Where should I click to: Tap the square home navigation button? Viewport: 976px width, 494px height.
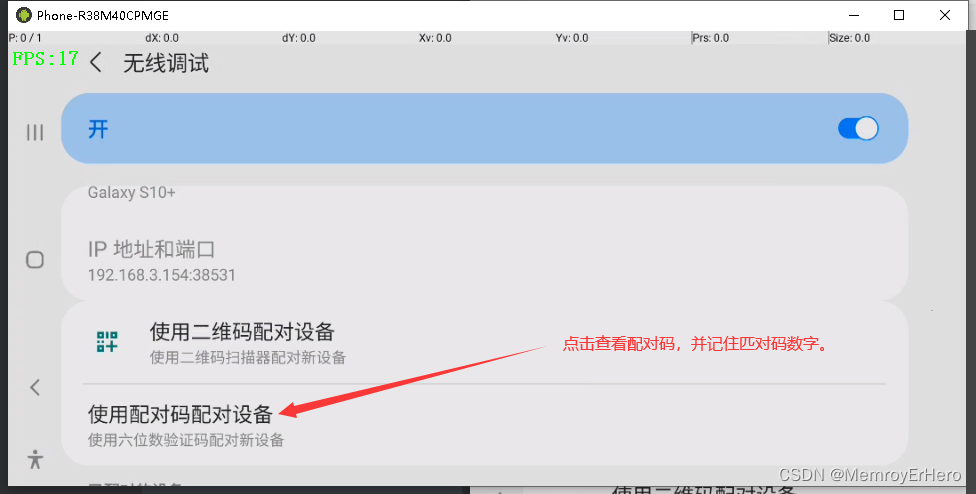pyautogui.click(x=35, y=259)
